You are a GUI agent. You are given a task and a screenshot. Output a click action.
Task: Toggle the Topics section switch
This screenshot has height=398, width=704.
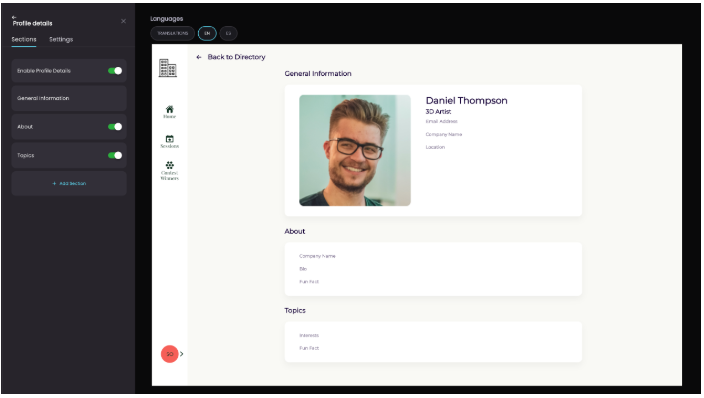[115, 155]
